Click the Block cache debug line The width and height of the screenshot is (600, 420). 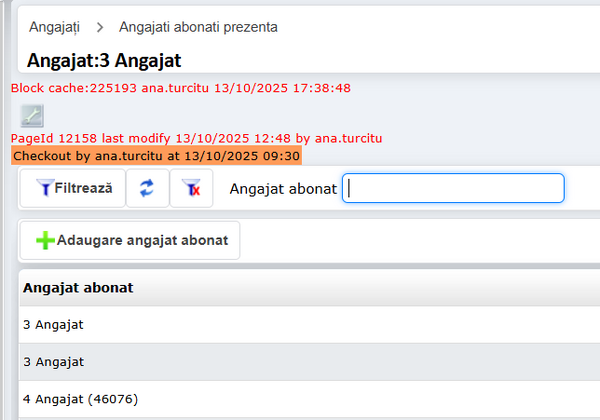tap(180, 88)
